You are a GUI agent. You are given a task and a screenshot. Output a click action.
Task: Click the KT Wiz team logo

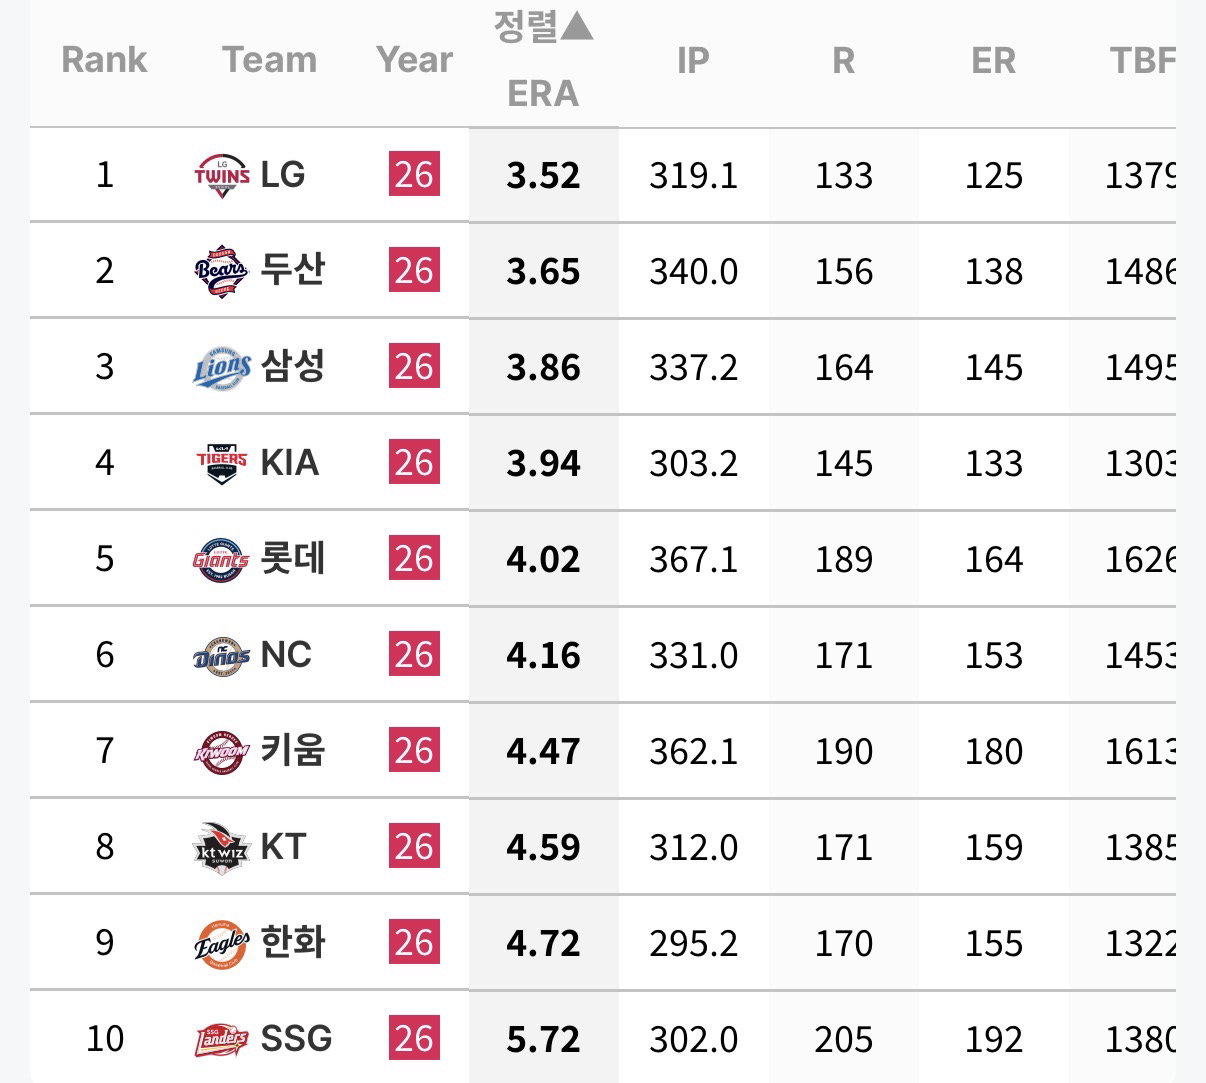click(221, 847)
